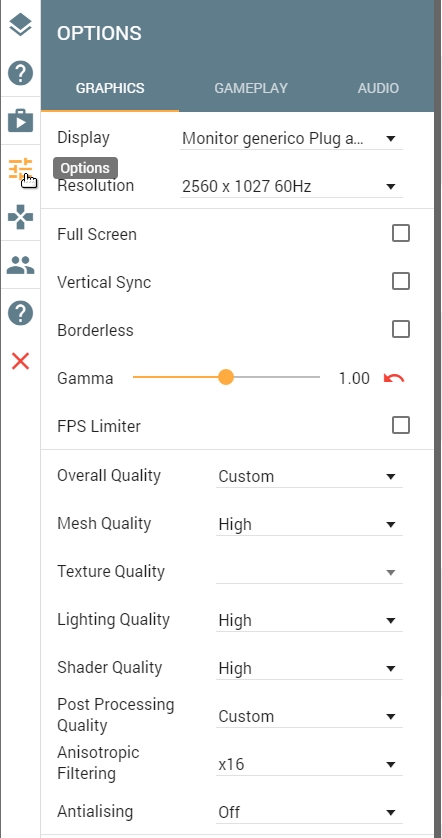The width and height of the screenshot is (442, 838).
Task: Toggle the Vertical Sync checkbox
Action: click(x=401, y=282)
